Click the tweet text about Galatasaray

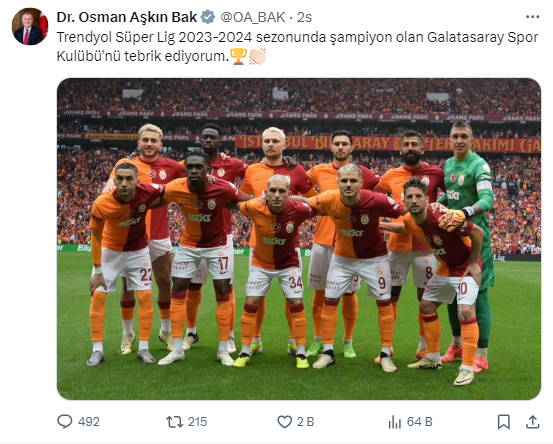pyautogui.click(x=297, y=47)
